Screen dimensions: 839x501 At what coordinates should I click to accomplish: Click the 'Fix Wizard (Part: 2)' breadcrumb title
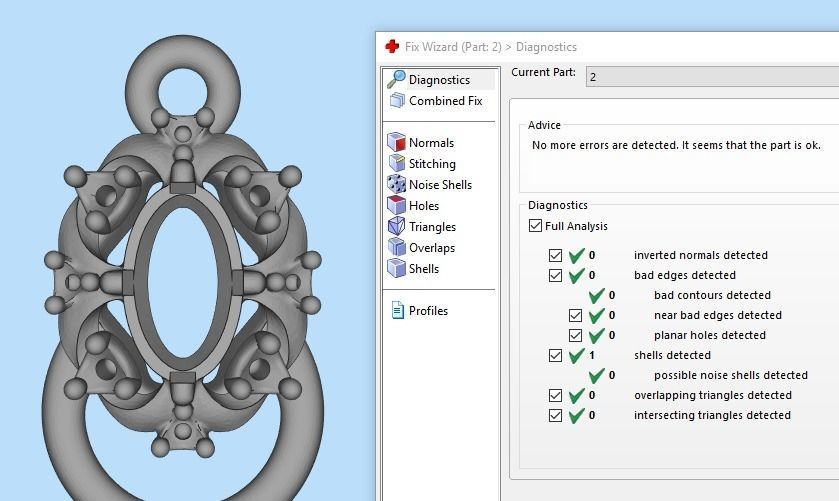click(x=453, y=47)
